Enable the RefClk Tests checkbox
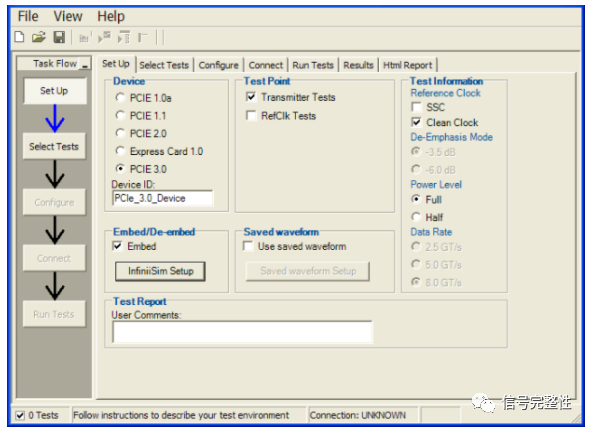 point(251,115)
